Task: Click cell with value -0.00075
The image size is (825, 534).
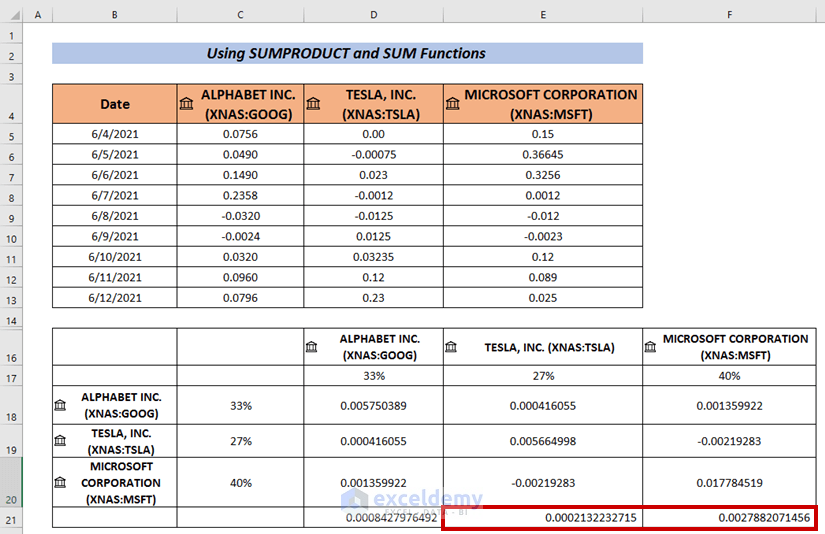Action: click(x=374, y=155)
